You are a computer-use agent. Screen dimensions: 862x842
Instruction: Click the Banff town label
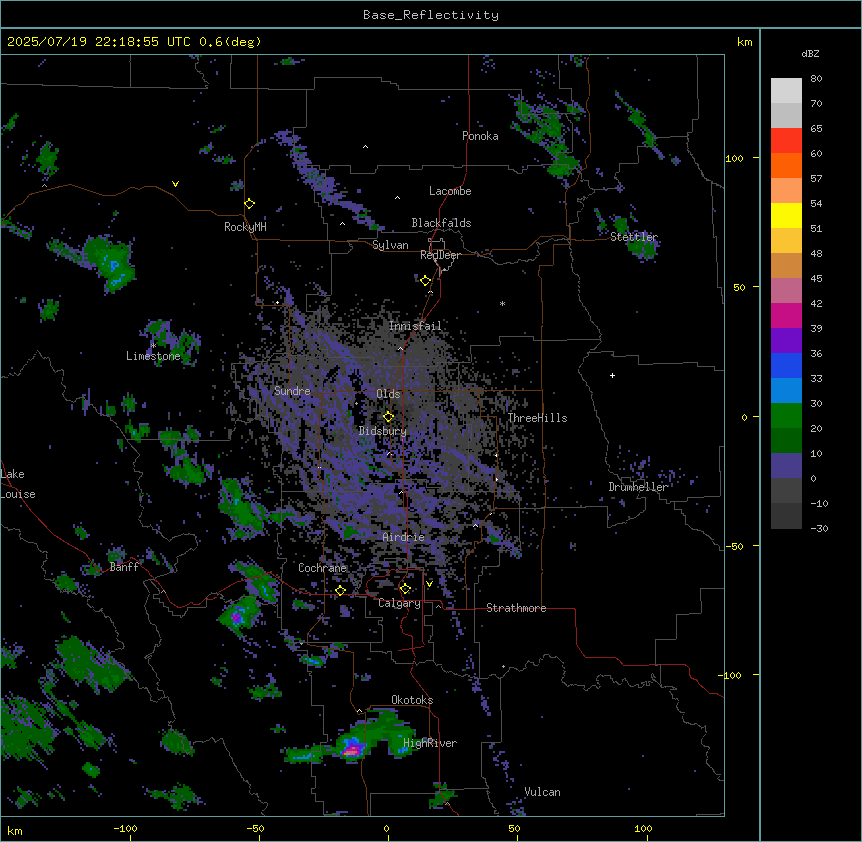(x=124, y=567)
